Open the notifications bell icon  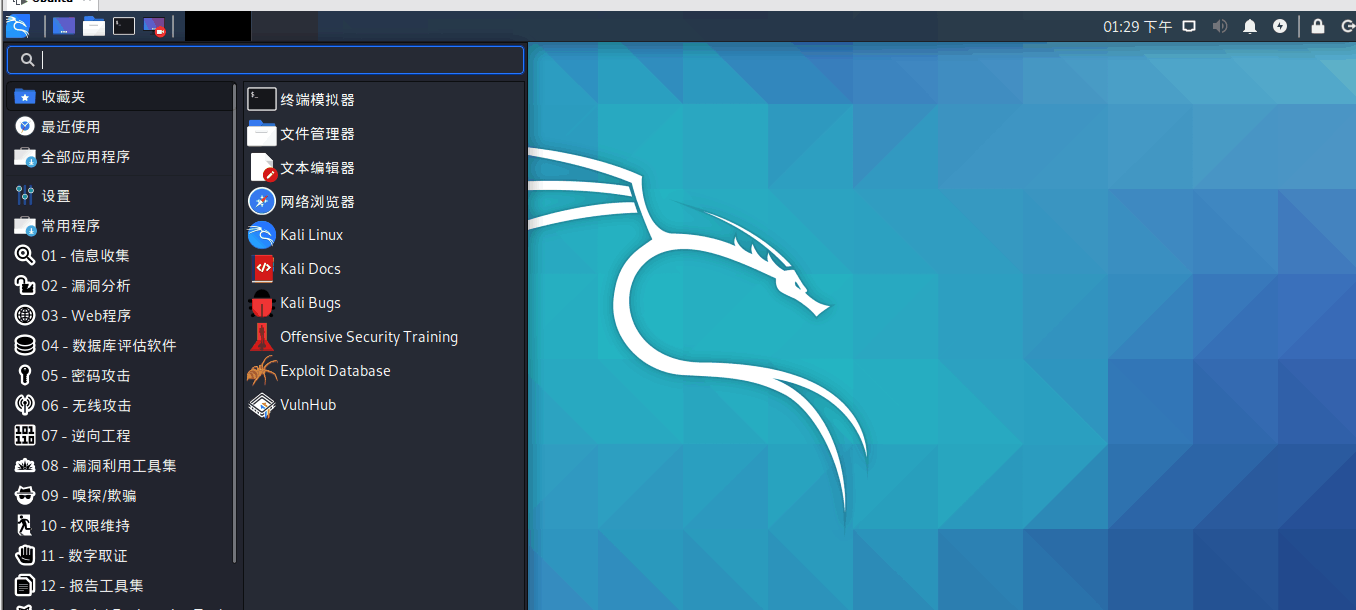click(1250, 27)
